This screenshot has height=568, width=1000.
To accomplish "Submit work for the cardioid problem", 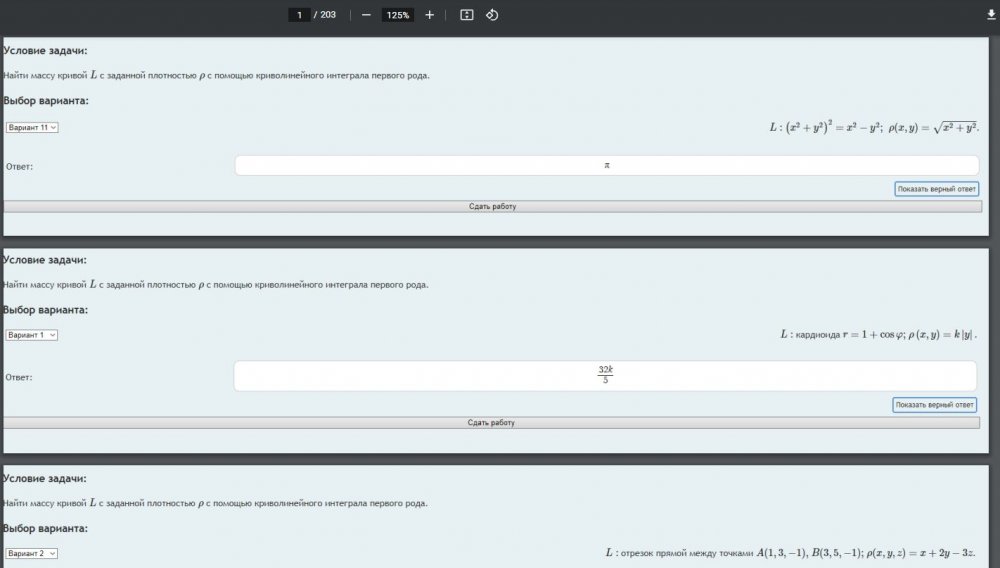I will (491, 423).
